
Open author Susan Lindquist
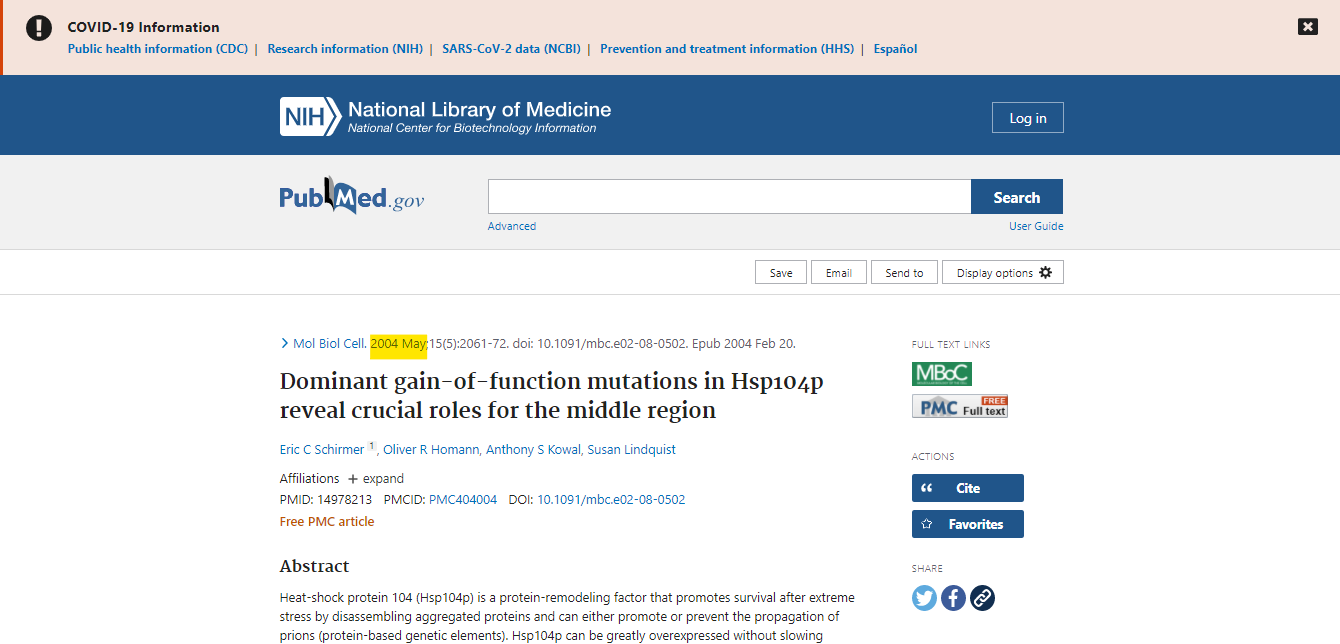click(631, 450)
